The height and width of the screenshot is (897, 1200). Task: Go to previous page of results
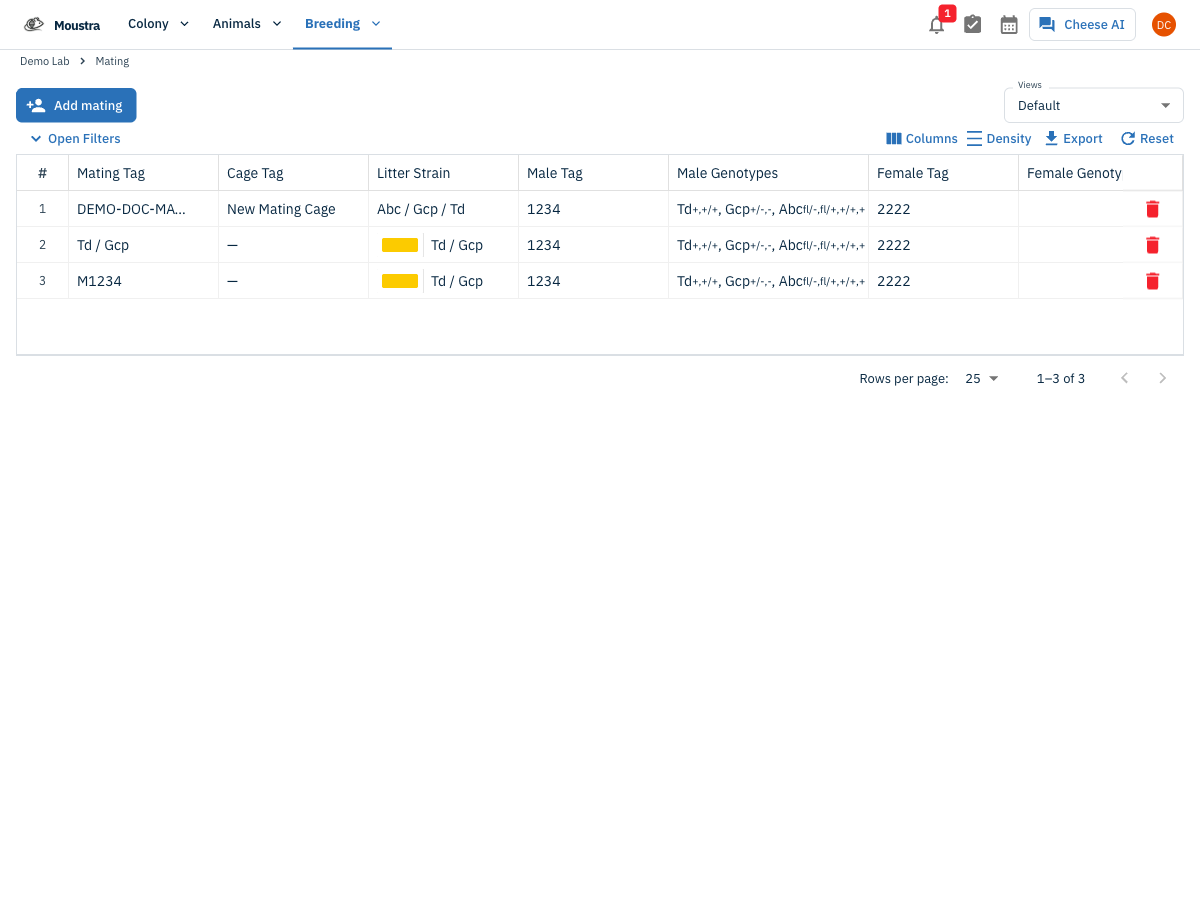click(1124, 378)
